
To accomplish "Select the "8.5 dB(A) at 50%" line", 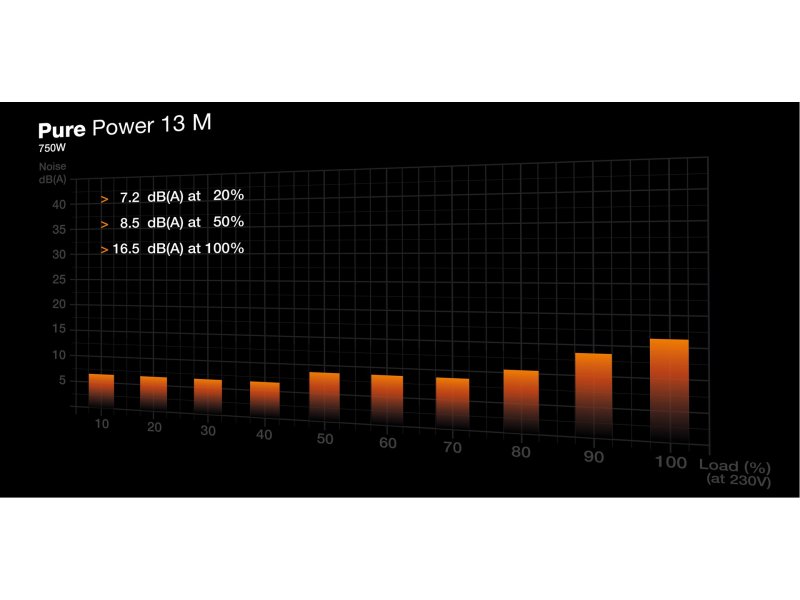I will pyautogui.click(x=172, y=223).
